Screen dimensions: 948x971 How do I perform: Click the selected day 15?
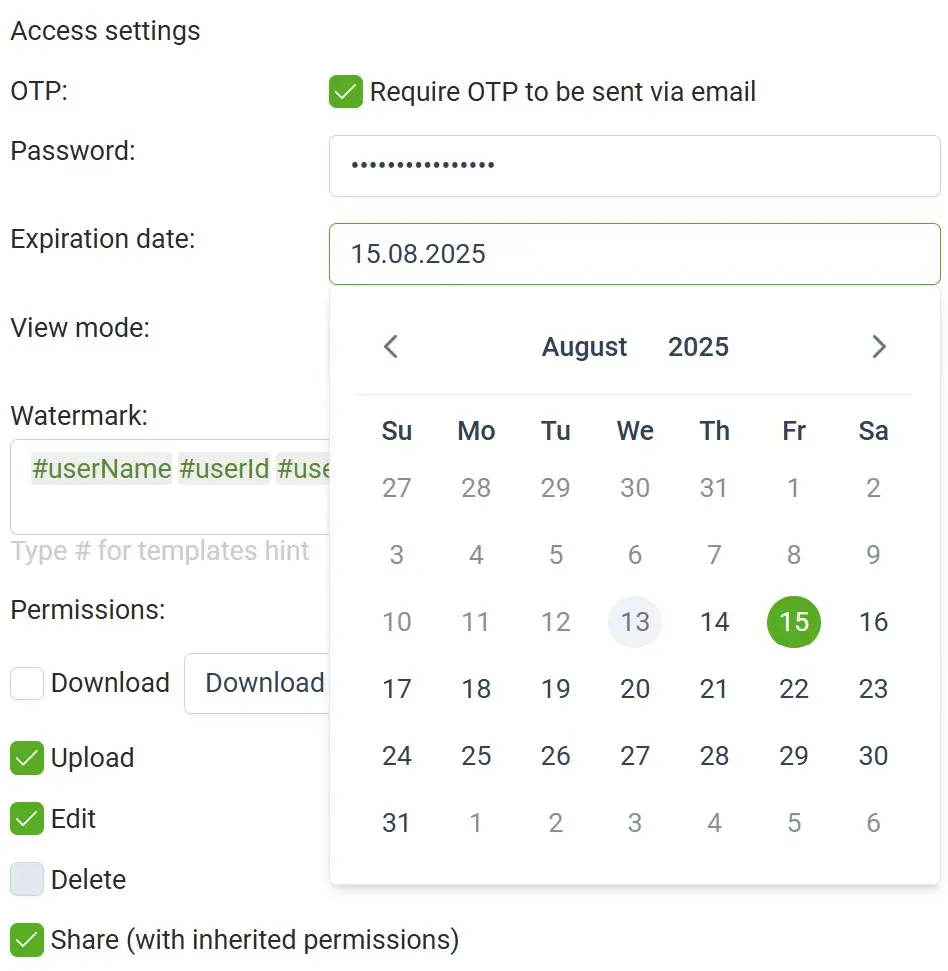794,622
